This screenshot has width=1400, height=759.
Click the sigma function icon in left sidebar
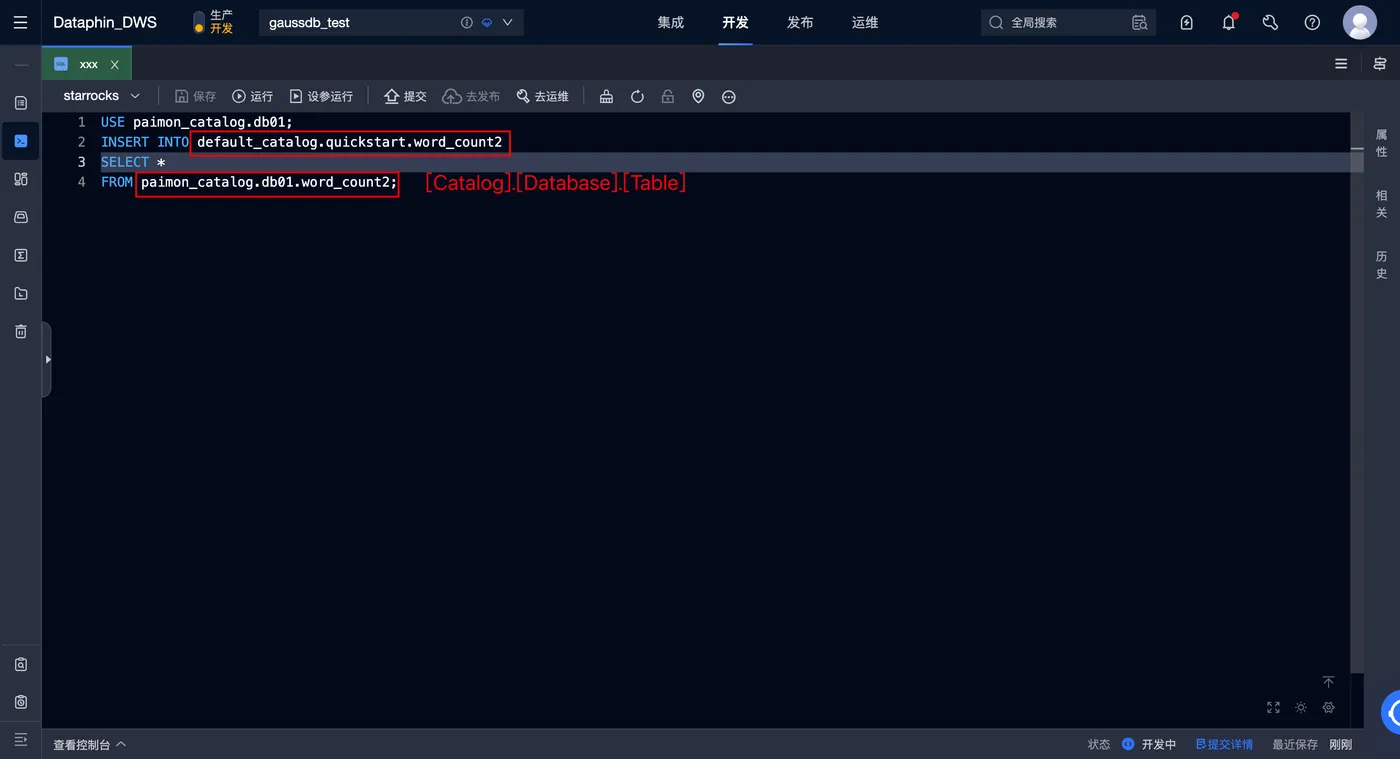click(21, 255)
